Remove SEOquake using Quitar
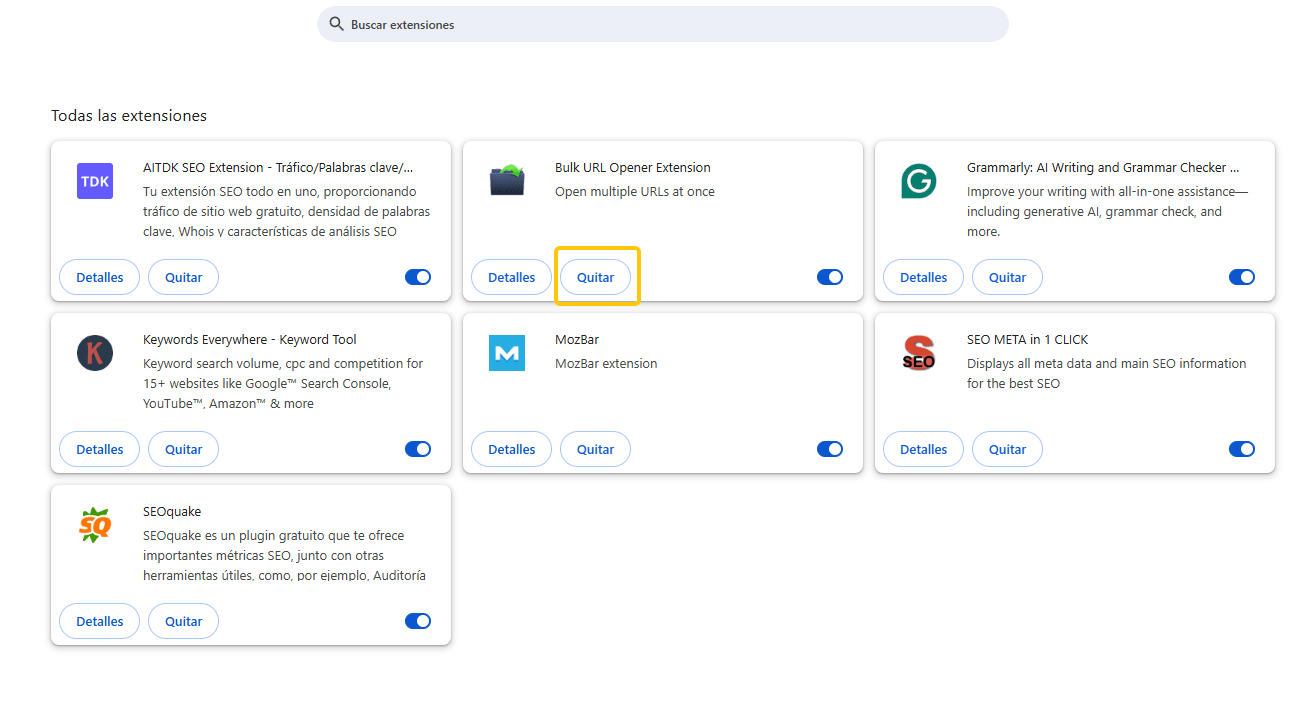The height and width of the screenshot is (711, 1302). pyautogui.click(x=184, y=621)
